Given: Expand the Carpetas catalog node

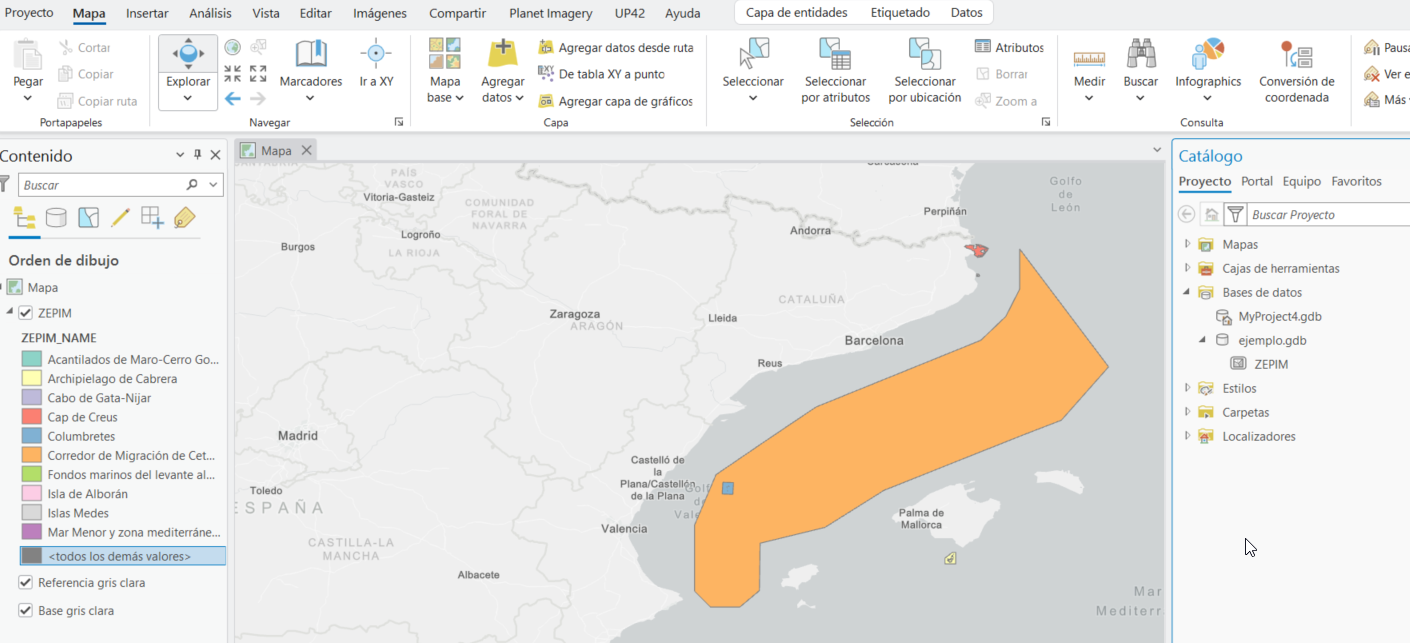Looking at the screenshot, I should click(1188, 412).
